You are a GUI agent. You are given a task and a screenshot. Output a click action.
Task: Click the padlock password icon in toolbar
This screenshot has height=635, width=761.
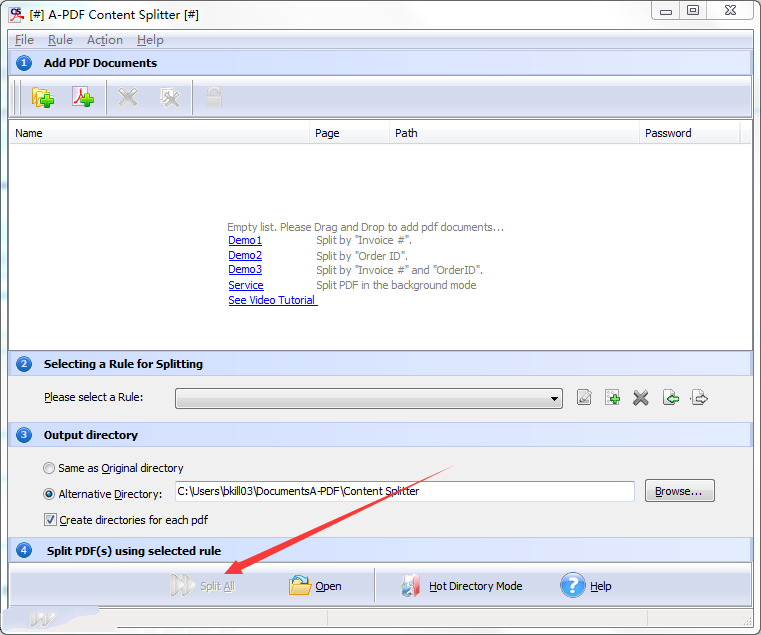[x=214, y=97]
